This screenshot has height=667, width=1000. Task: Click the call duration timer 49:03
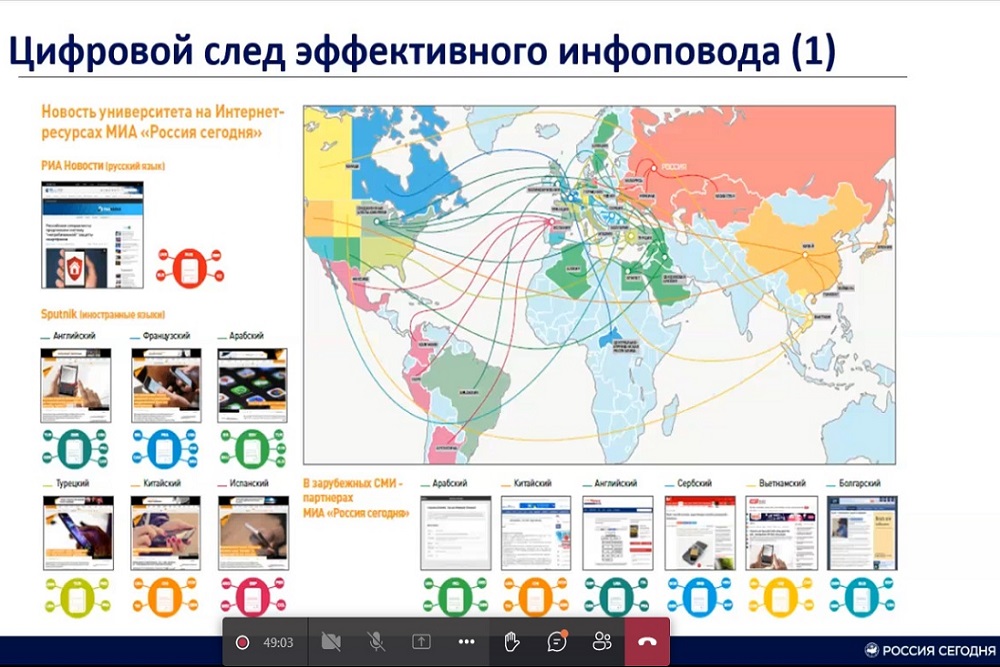(278, 642)
